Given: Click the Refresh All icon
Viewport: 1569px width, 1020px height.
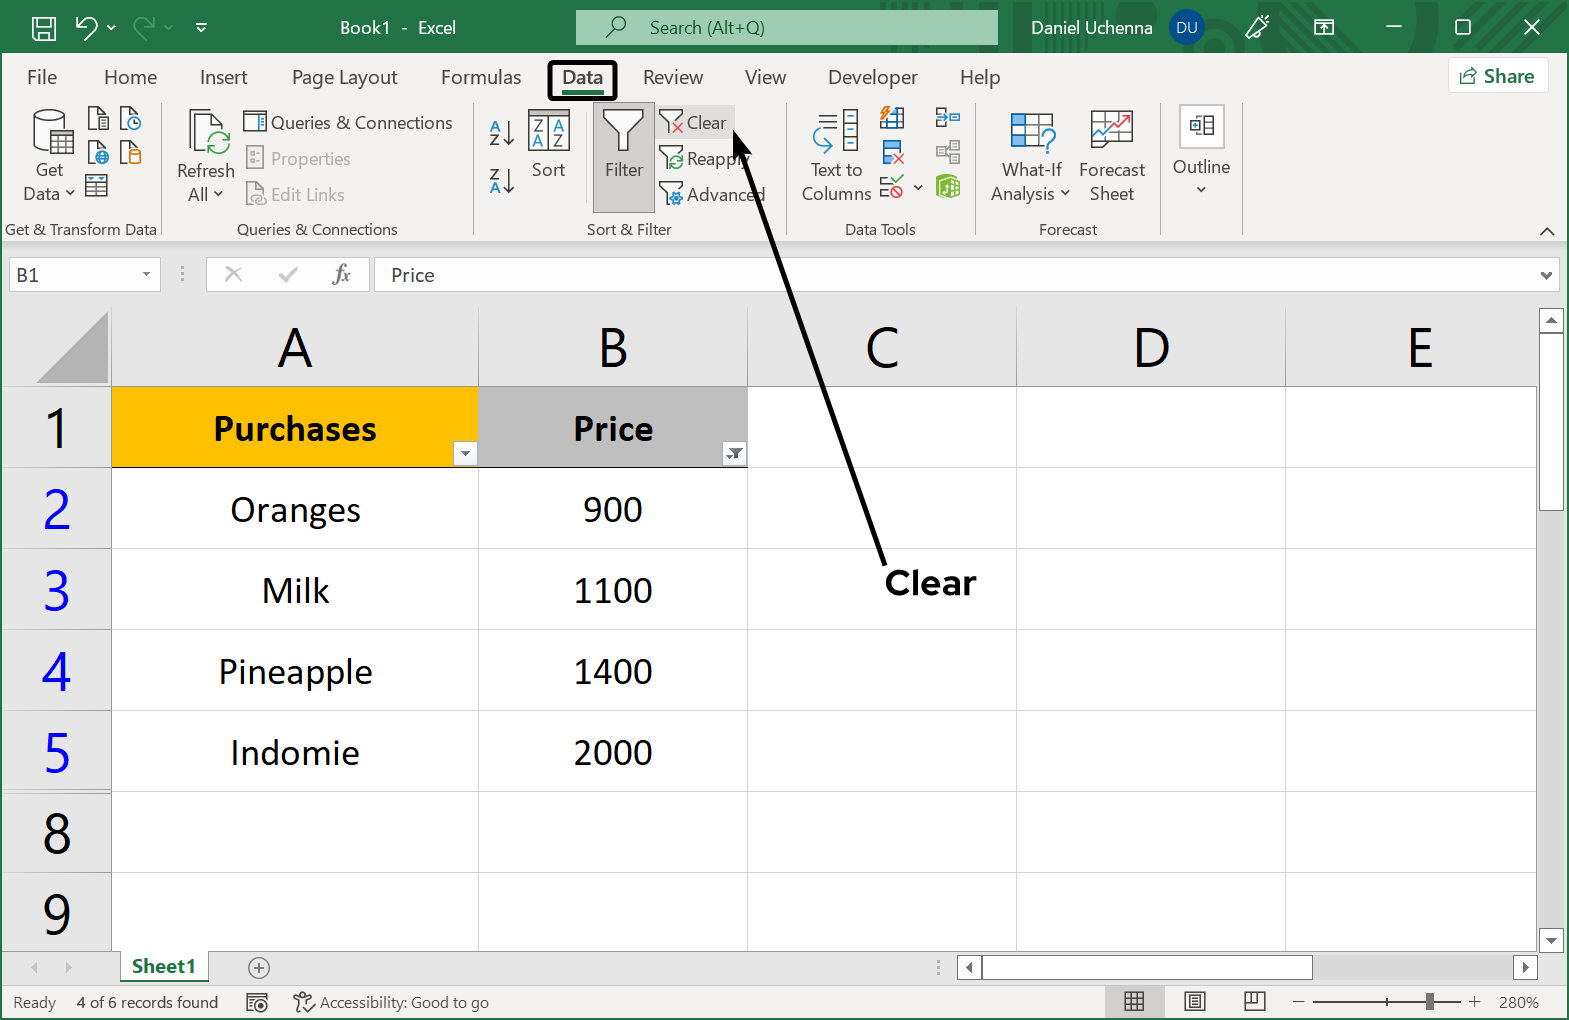Looking at the screenshot, I should pos(206,155).
